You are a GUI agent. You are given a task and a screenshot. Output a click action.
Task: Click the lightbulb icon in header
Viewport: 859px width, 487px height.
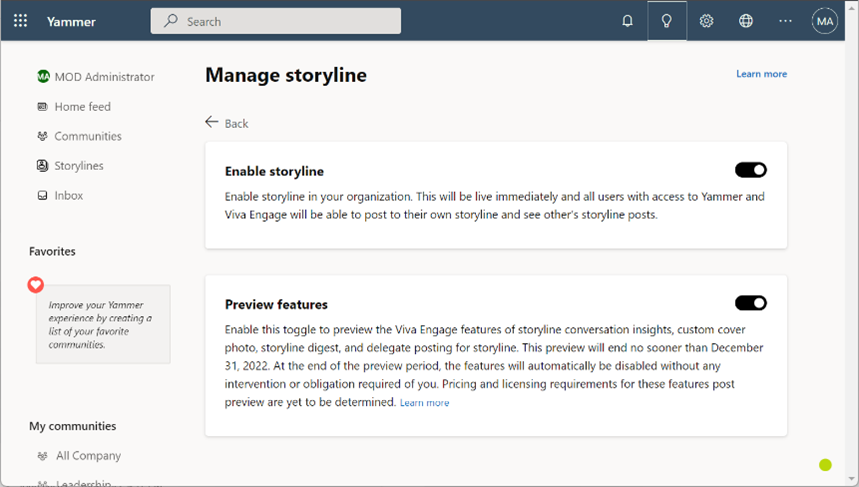667,21
